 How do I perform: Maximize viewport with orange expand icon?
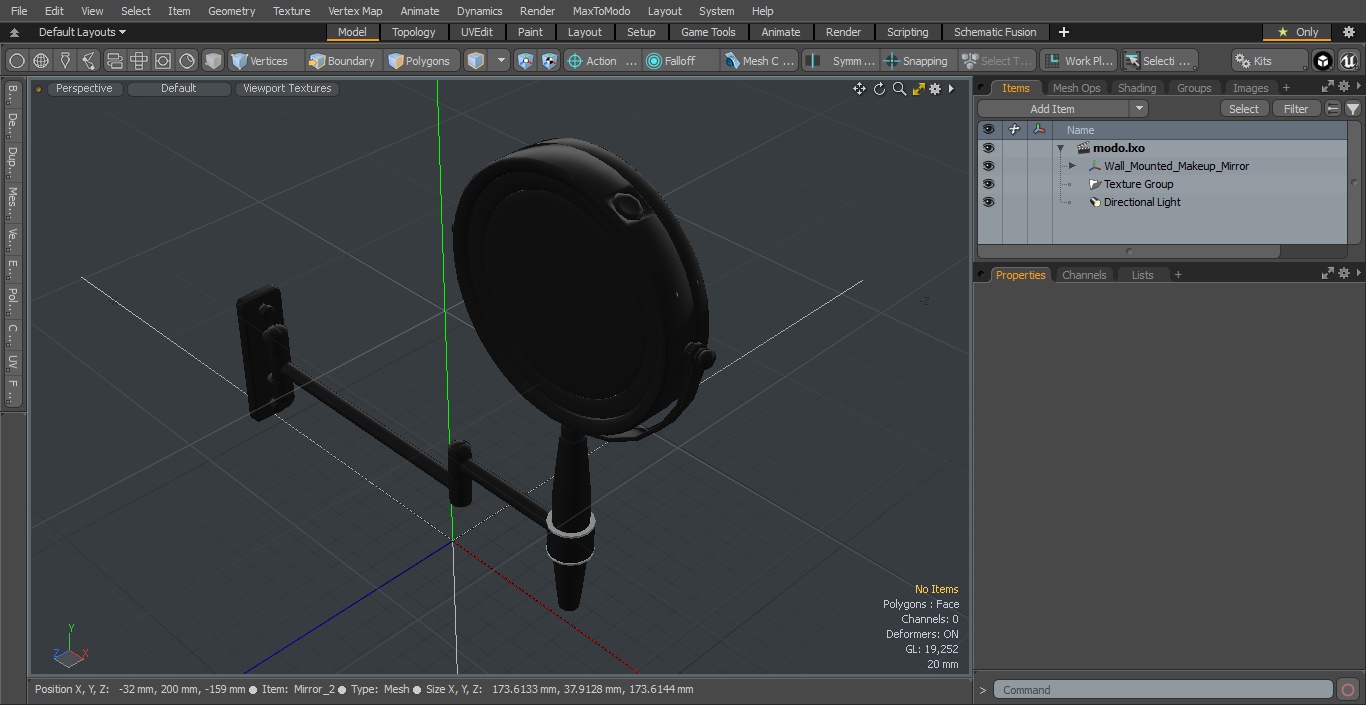coord(918,89)
